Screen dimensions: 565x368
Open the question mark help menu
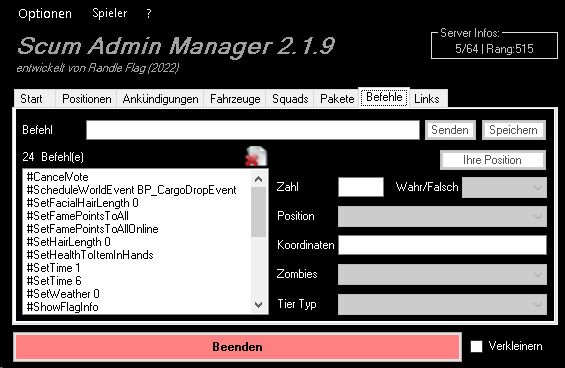[x=149, y=14]
